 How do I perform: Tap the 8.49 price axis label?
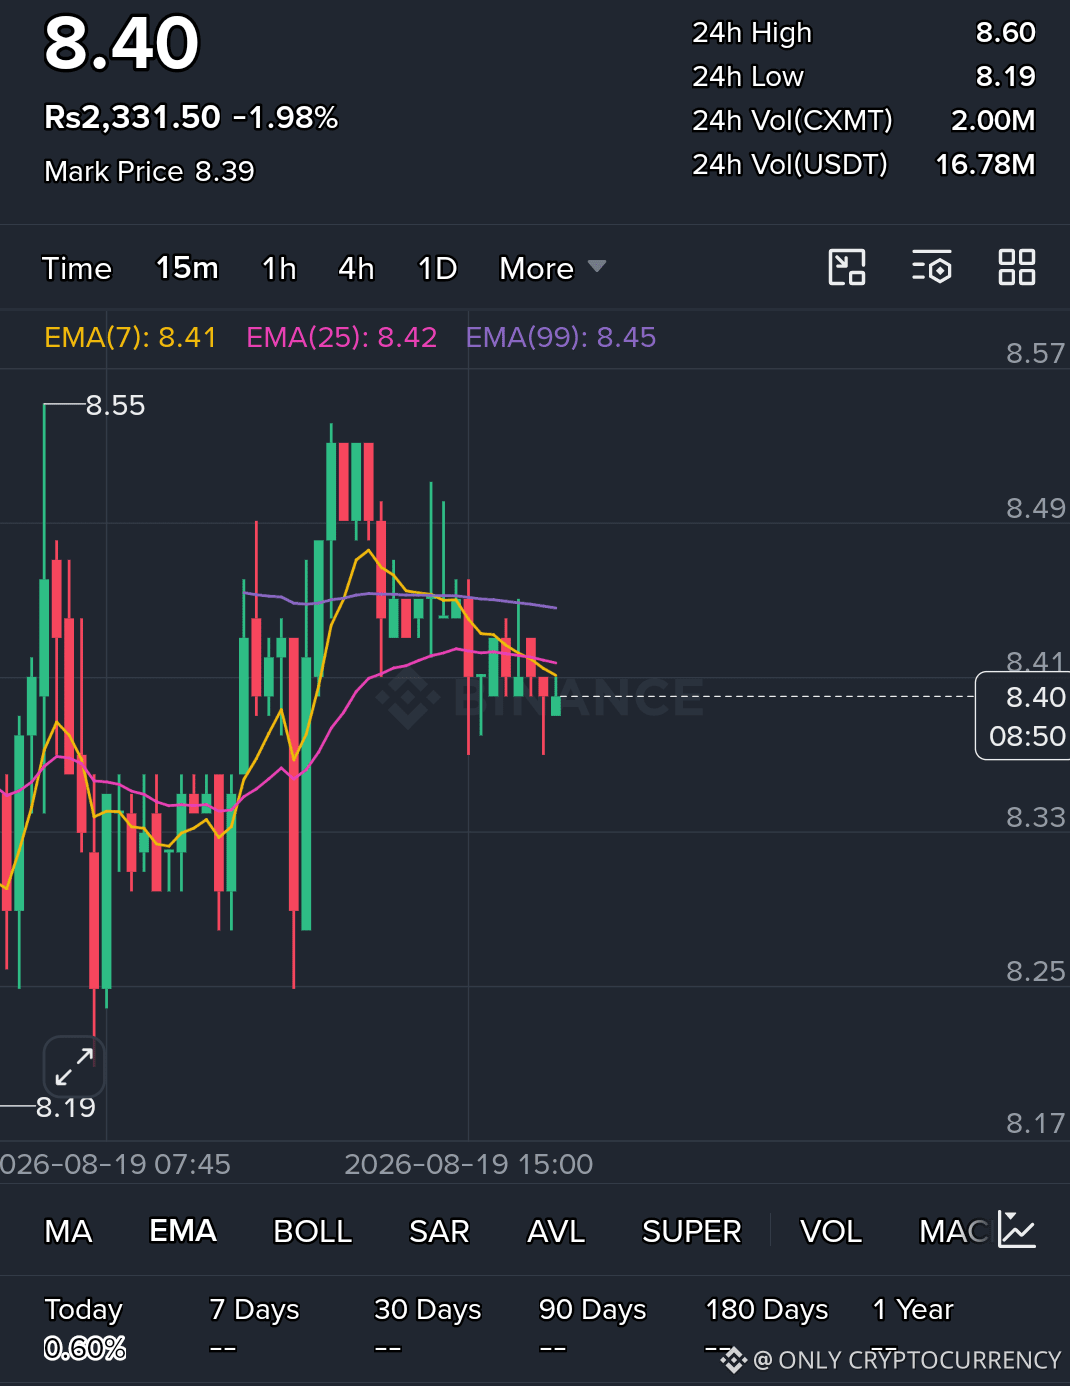(1036, 508)
